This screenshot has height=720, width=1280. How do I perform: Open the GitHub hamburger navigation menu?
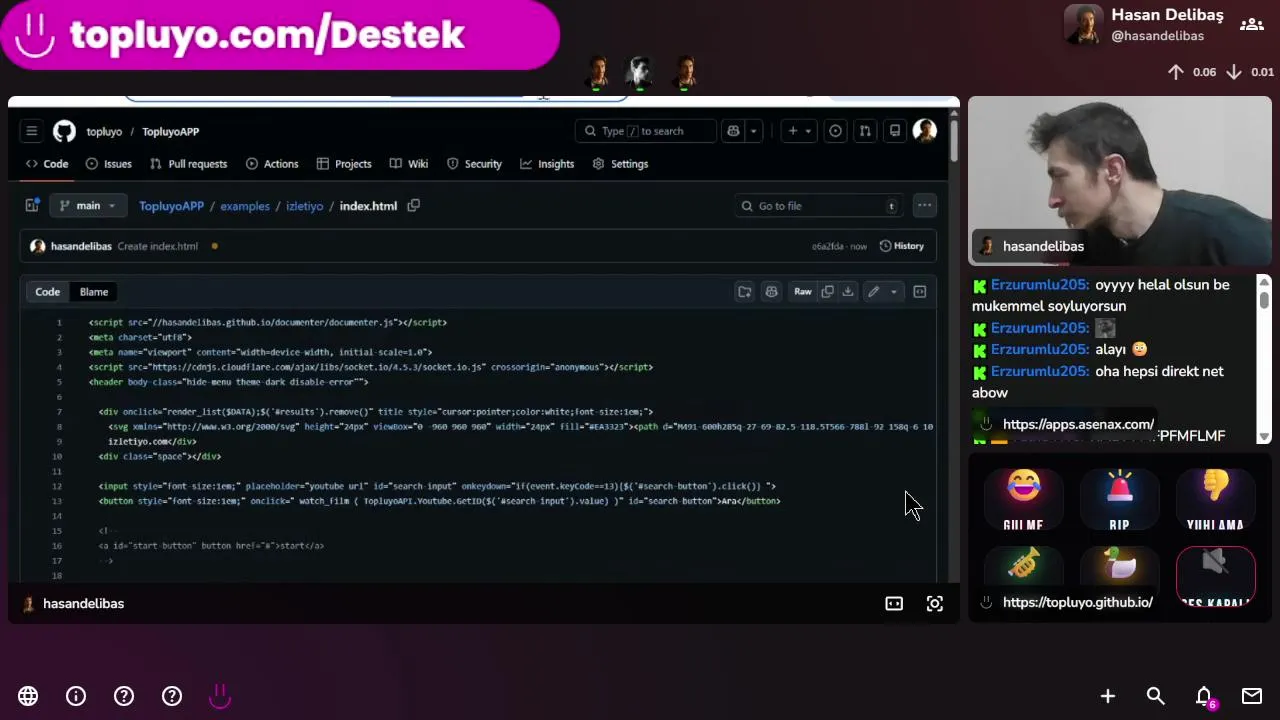32,131
